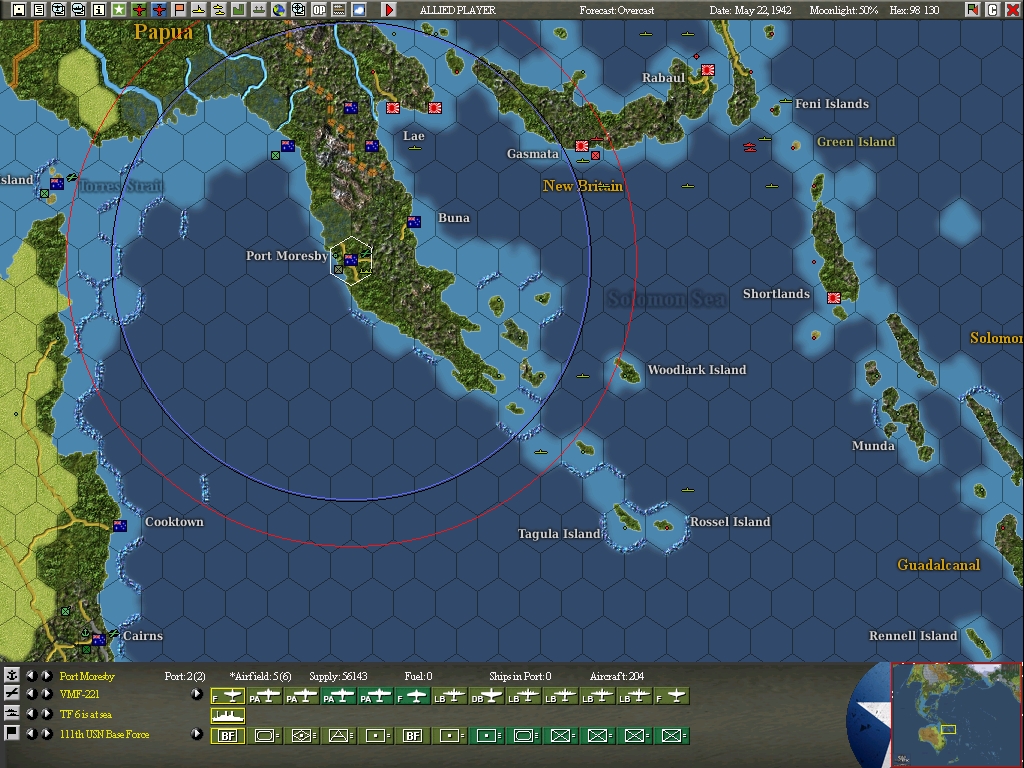This screenshot has height=768, width=1024.
Task: Click the 'Port: 2(2)' value
Action: coord(185,677)
